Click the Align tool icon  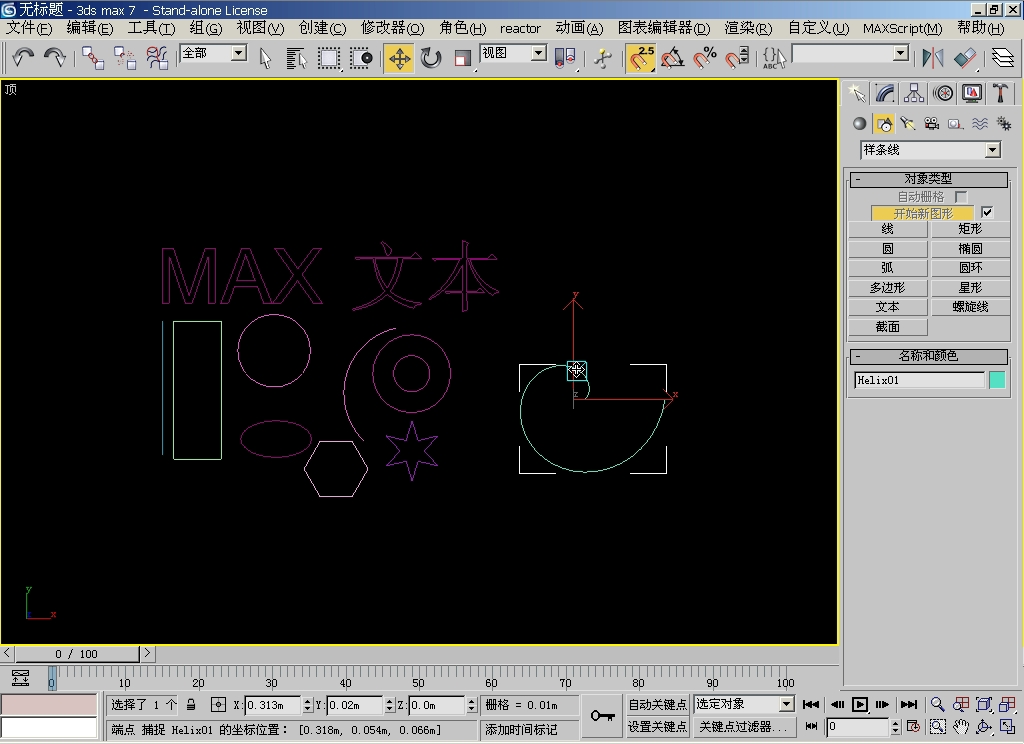965,57
